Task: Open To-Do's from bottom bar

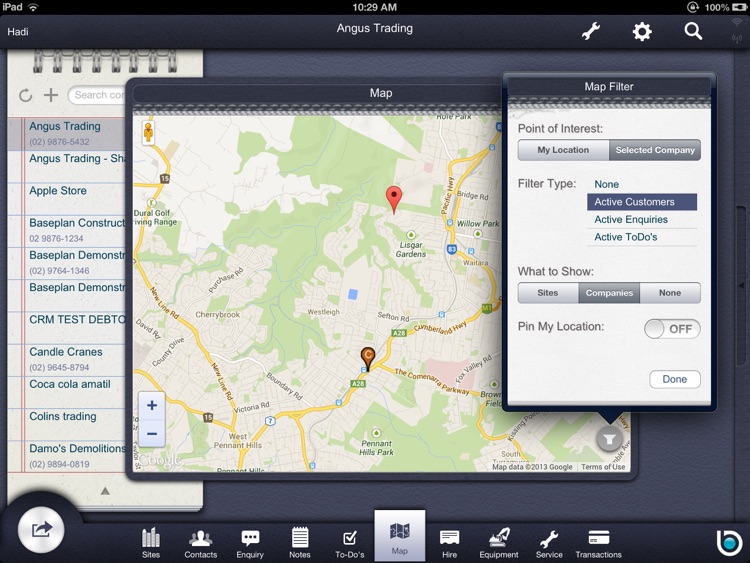Action: tap(350, 543)
